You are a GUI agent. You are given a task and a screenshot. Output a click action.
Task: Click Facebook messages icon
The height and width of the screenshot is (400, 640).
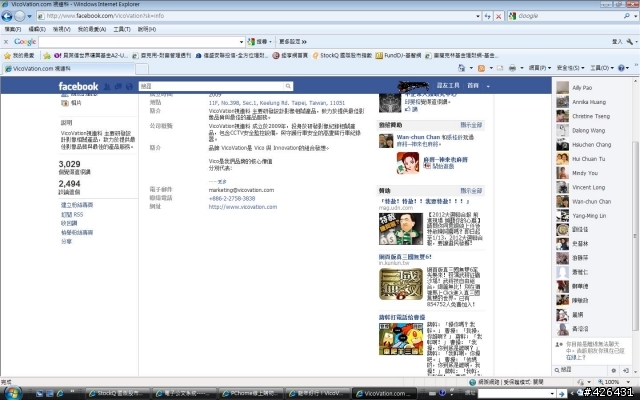click(118, 87)
